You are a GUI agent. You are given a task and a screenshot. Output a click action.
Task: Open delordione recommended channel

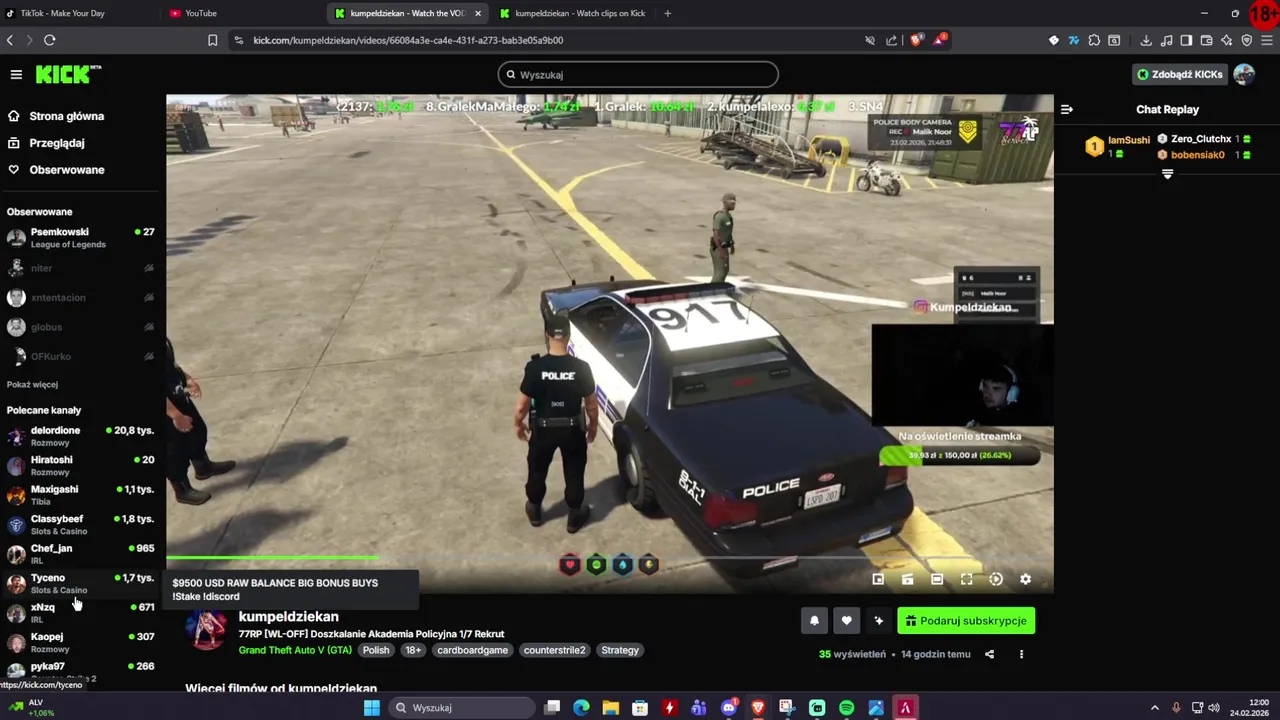(x=80, y=436)
